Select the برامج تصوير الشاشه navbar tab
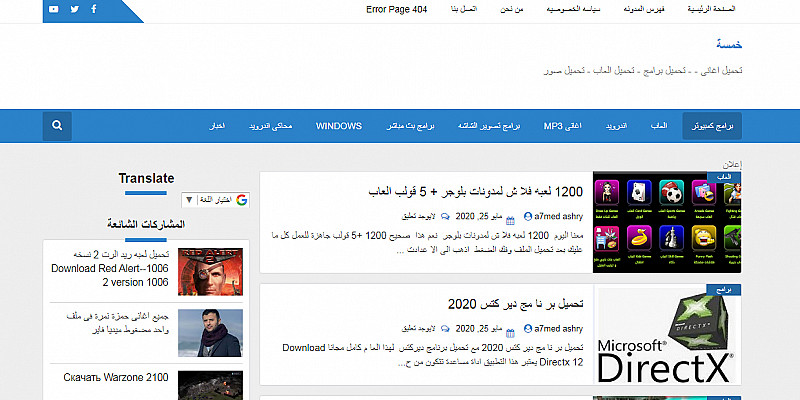This screenshot has width=800, height=400. click(489, 126)
